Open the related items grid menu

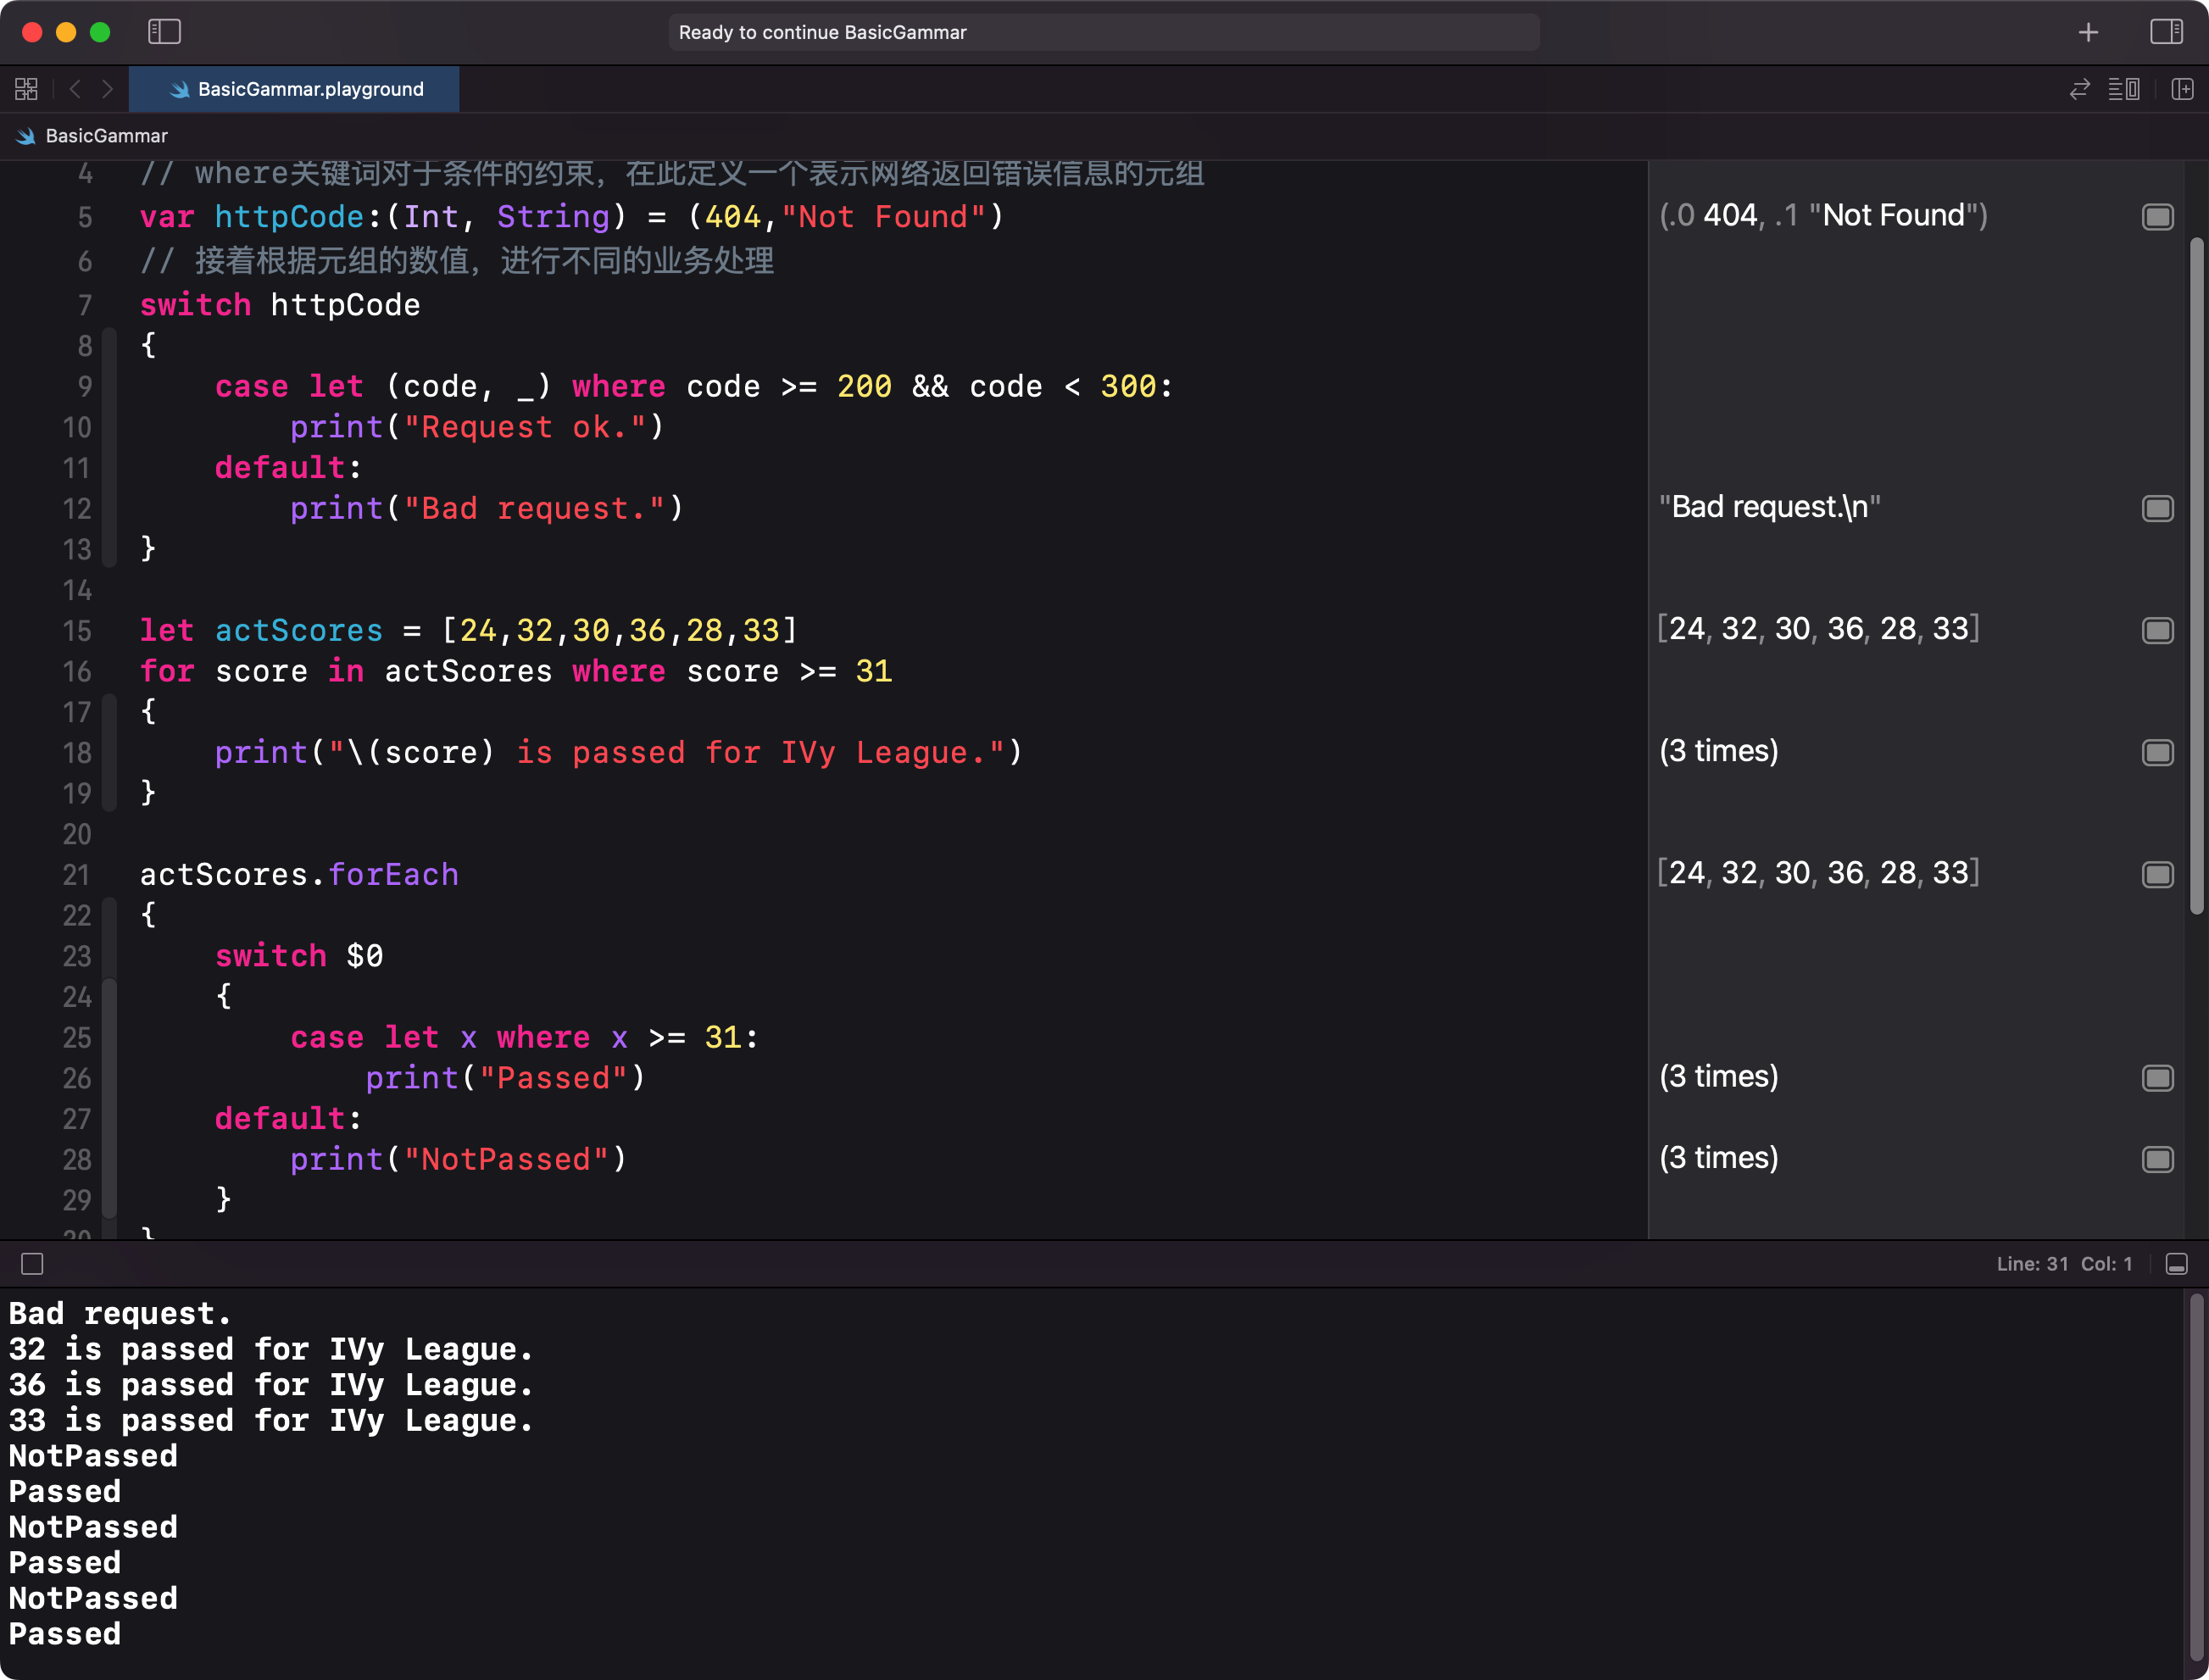click(x=27, y=89)
